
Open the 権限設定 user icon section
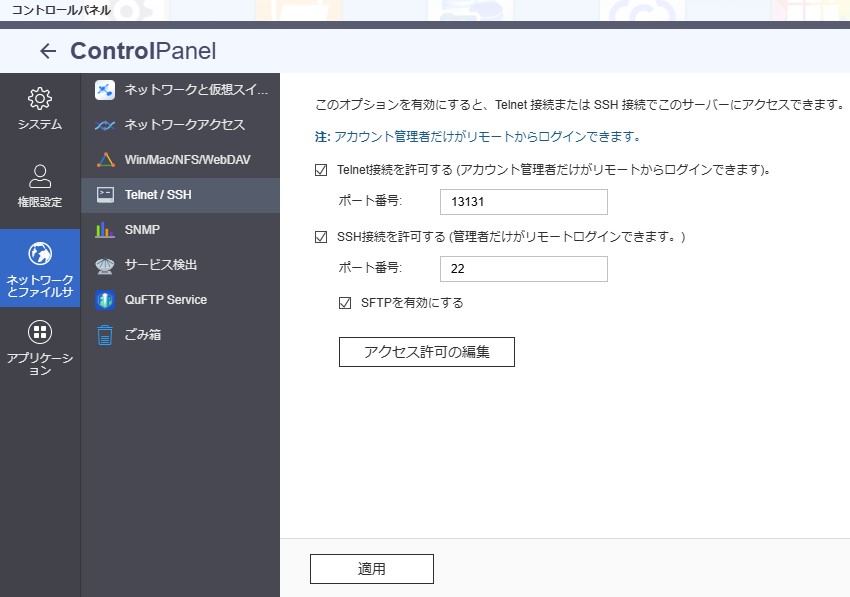pyautogui.click(x=40, y=176)
